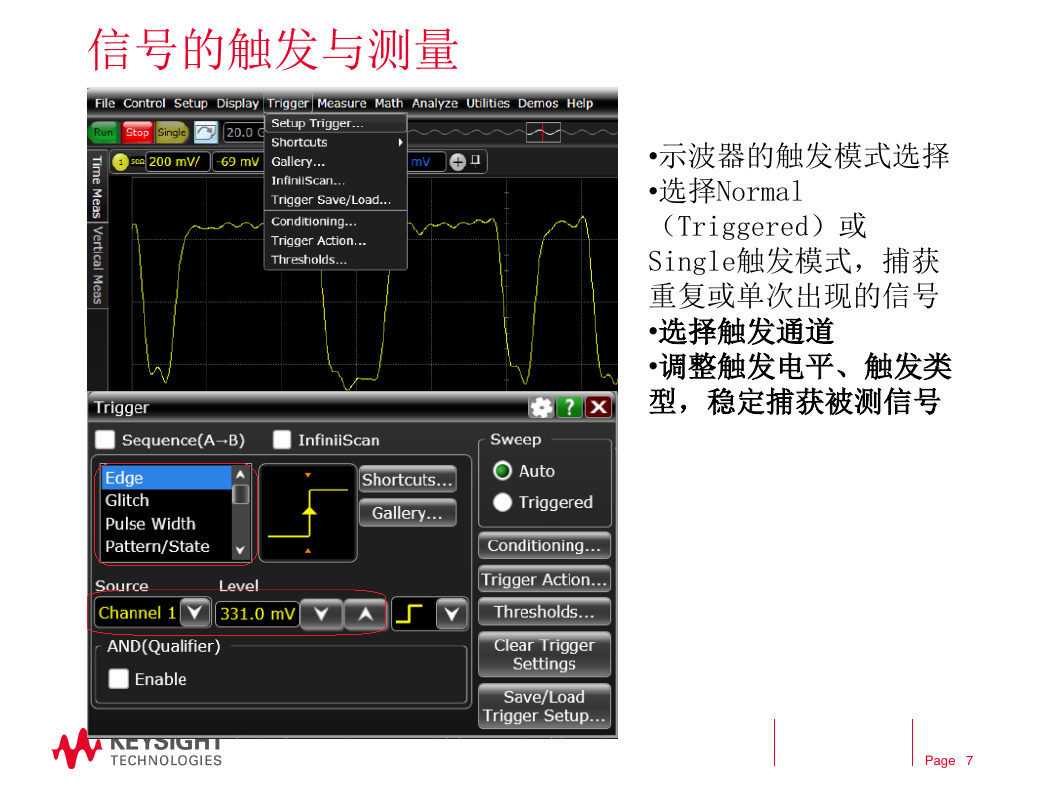Select the Auto sweep radio button
Screen dimensions: 1050x788
pyautogui.click(x=502, y=471)
